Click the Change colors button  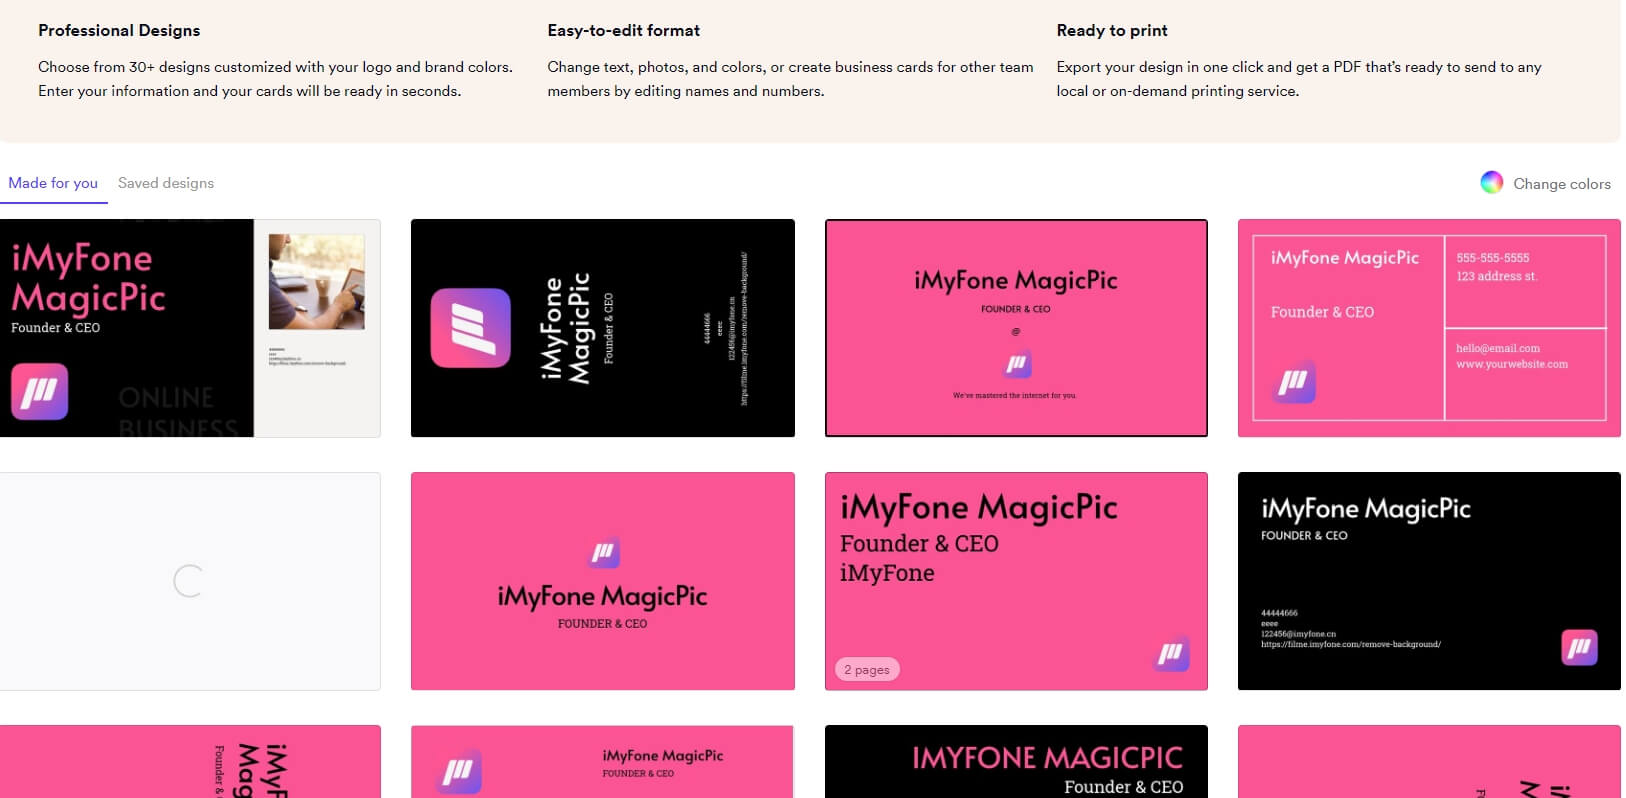(x=1546, y=183)
